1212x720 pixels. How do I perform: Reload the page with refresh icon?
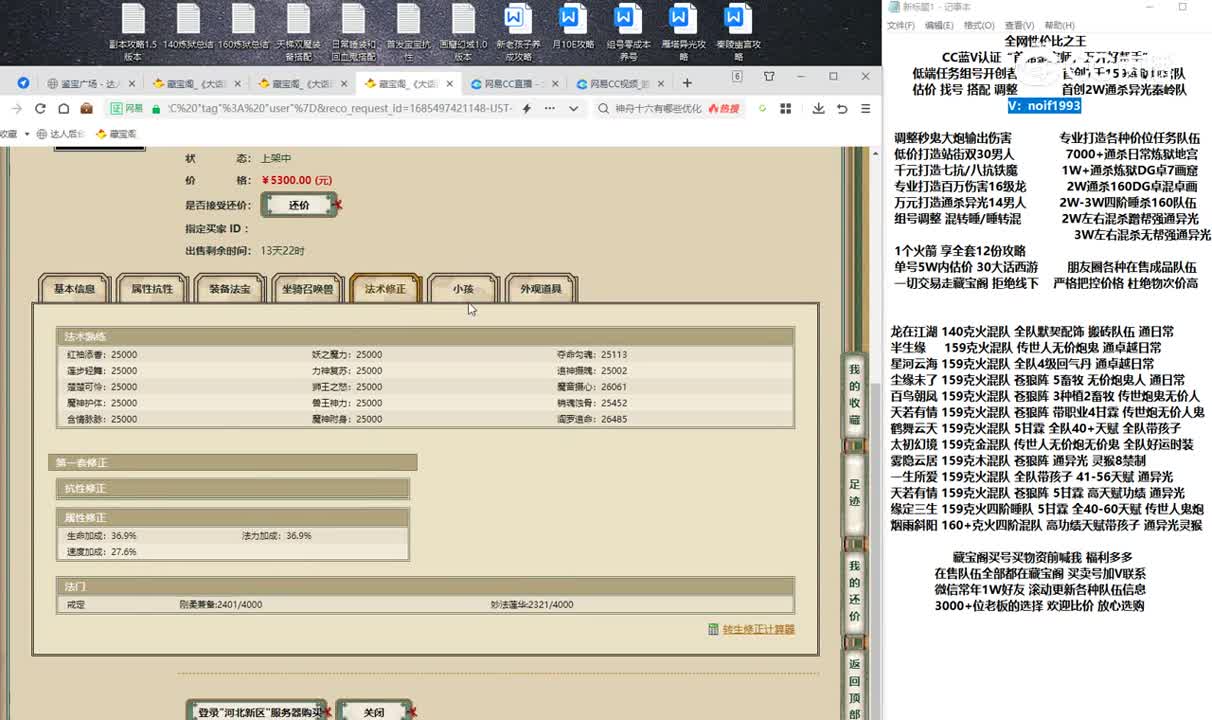(x=40, y=108)
